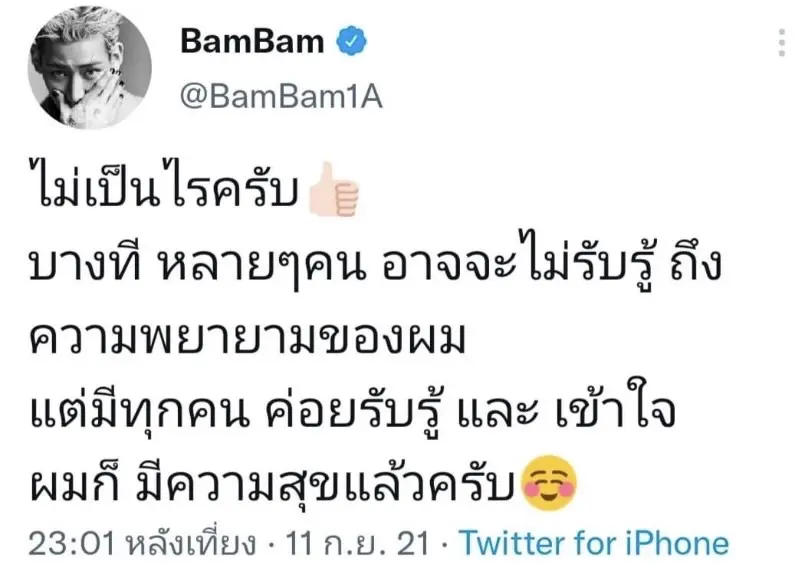This screenshot has width=808, height=587.
Task: Open BamBam's profile picture
Action: coord(90,68)
